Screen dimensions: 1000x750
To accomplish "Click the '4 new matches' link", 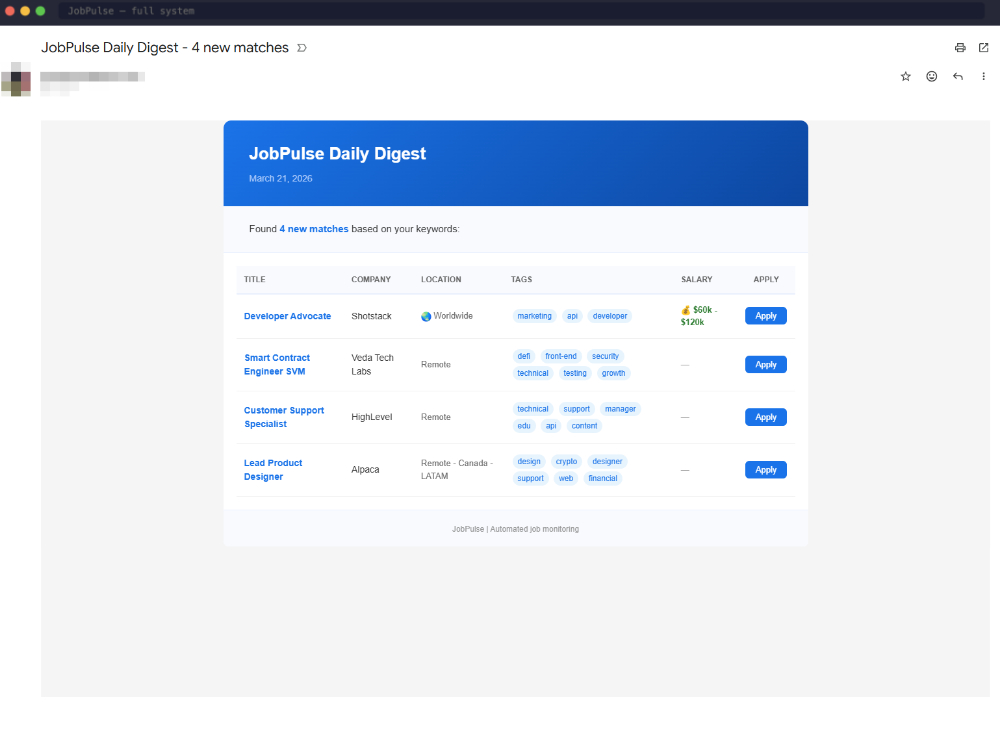I will click(314, 229).
